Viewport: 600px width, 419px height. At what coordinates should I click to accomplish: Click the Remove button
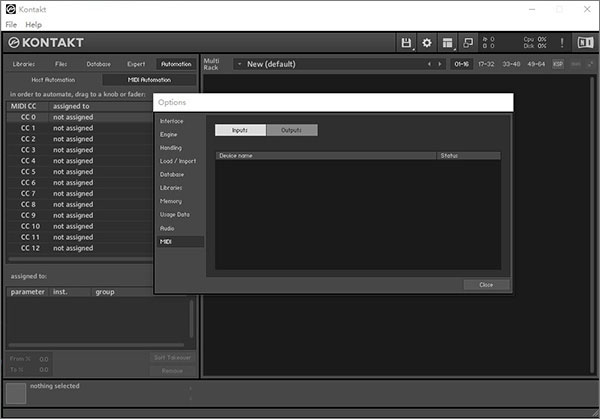[172, 371]
